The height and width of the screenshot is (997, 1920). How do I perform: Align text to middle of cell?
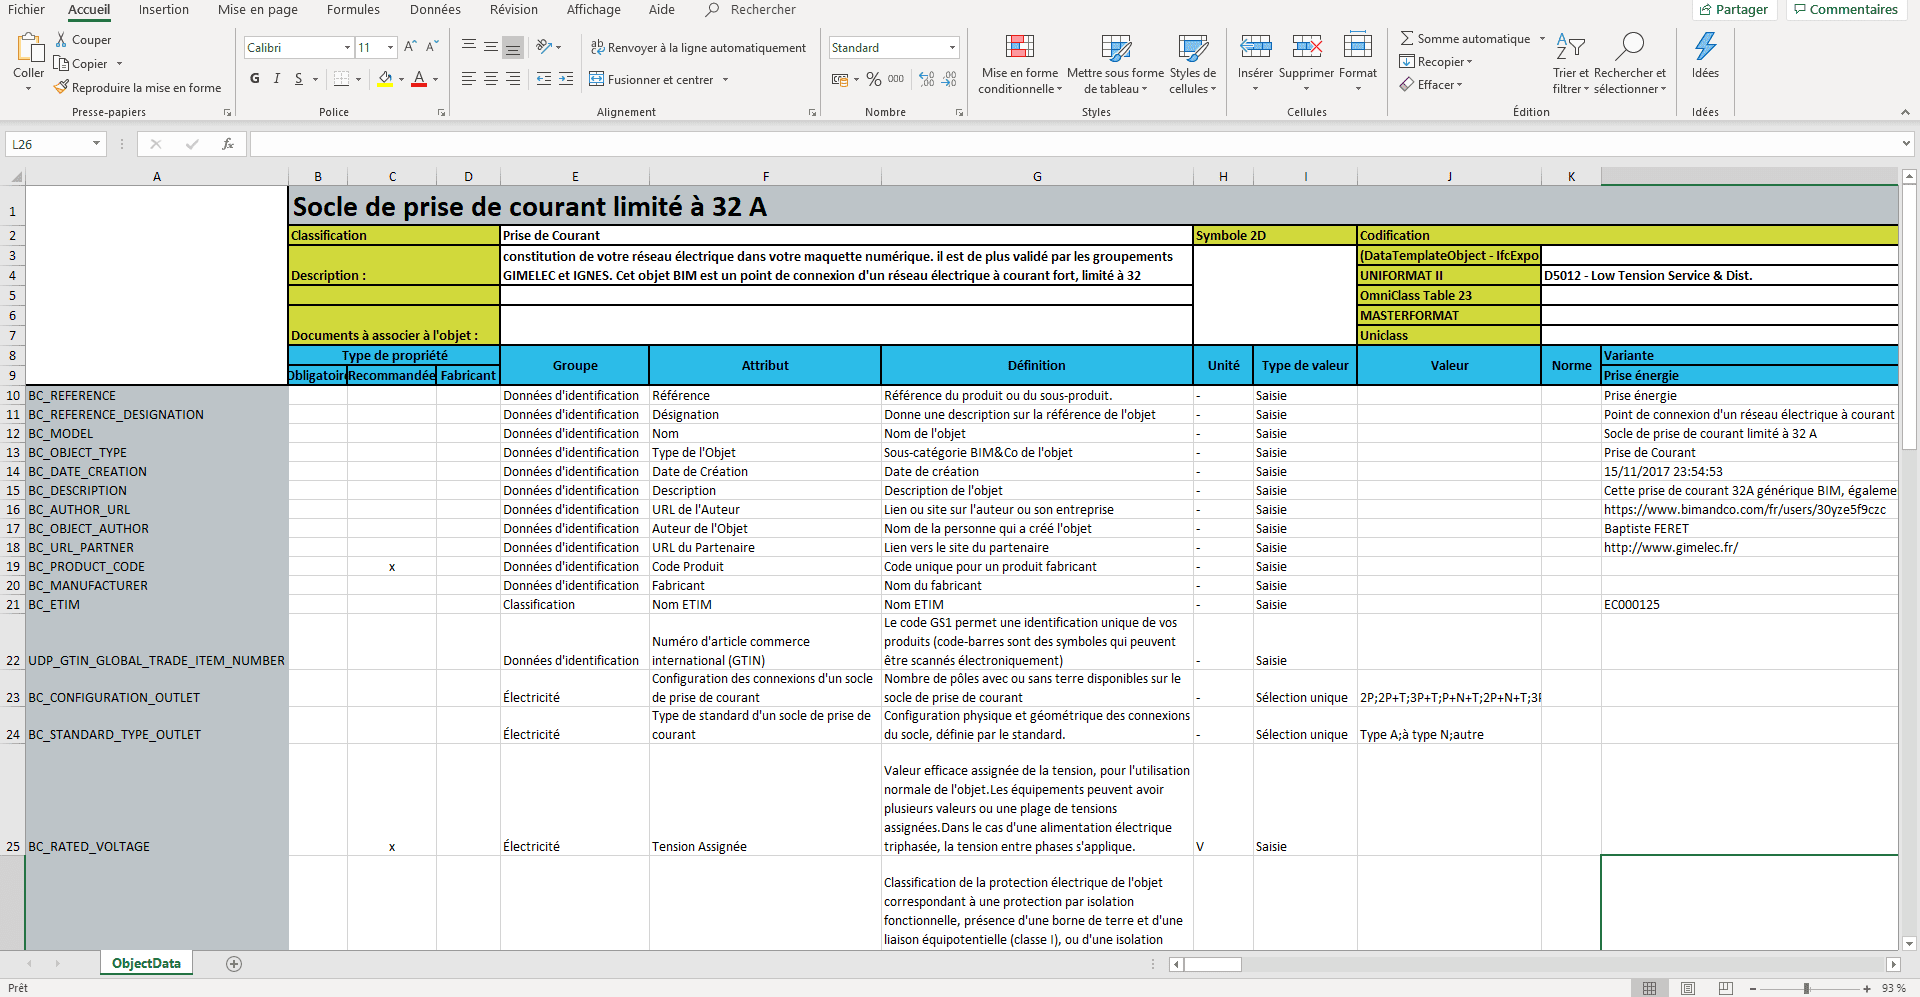(x=490, y=47)
